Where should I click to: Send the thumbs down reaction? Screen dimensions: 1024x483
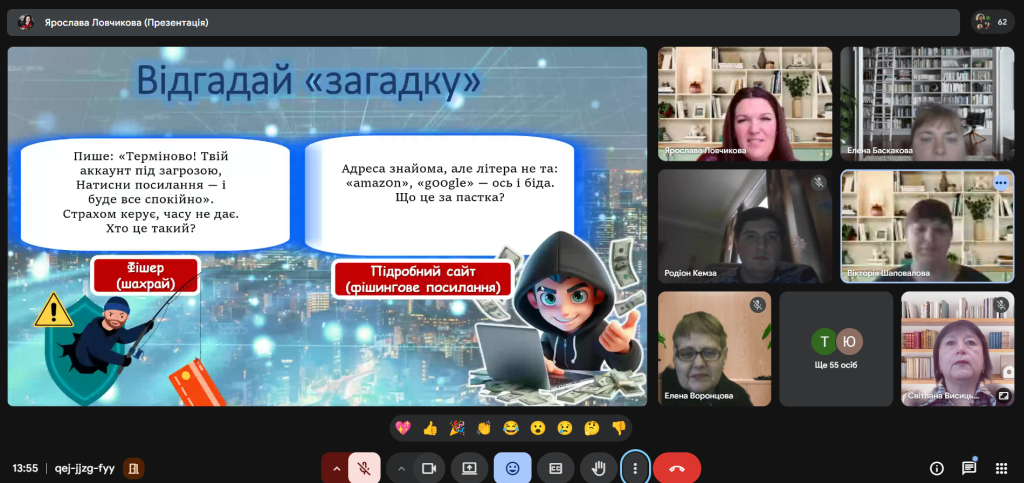click(x=618, y=428)
